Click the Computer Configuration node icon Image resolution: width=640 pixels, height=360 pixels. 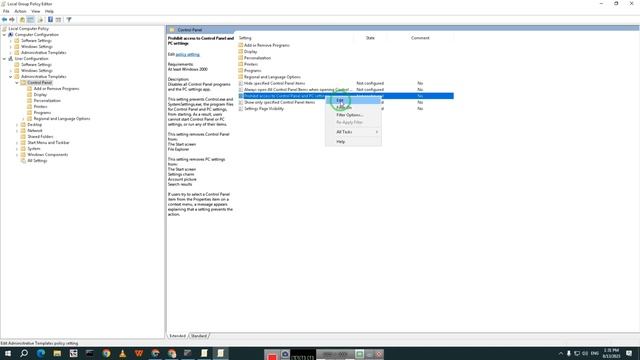(11, 35)
